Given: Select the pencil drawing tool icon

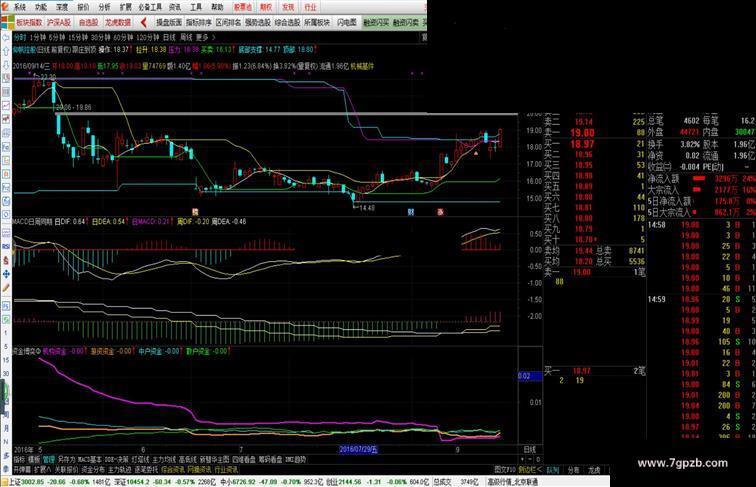Looking at the screenshot, I should (6, 288).
